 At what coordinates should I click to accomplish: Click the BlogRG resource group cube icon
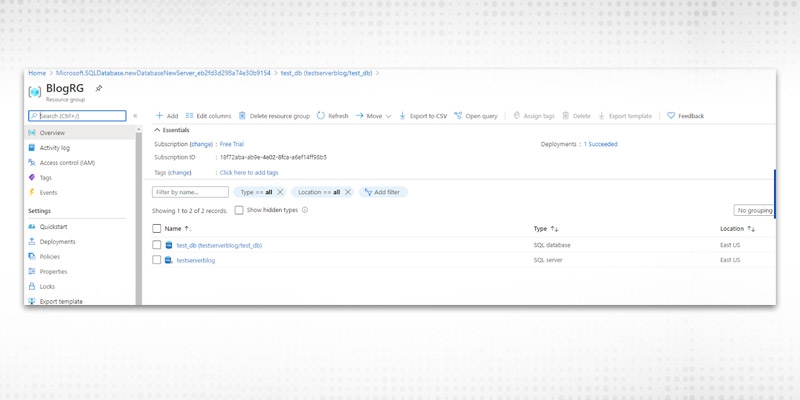tap(35, 92)
